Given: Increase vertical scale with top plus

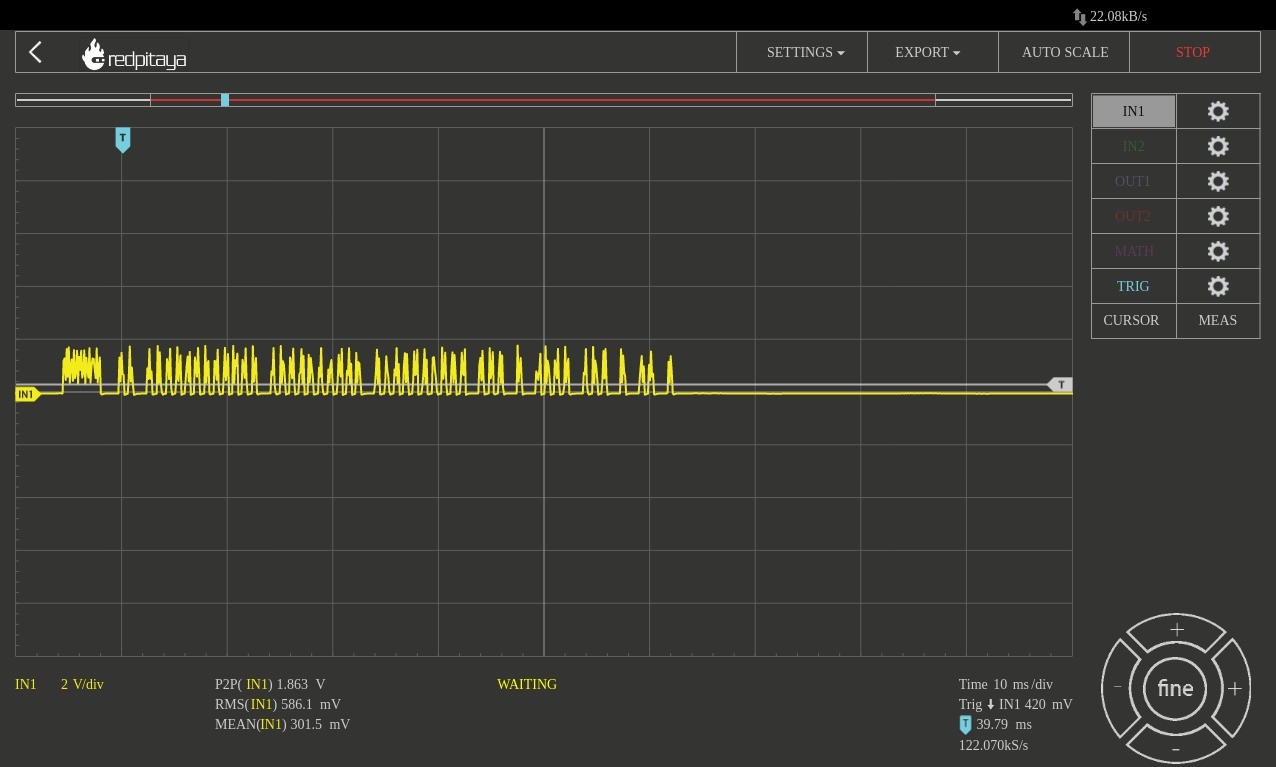Looking at the screenshot, I should (x=1177, y=630).
